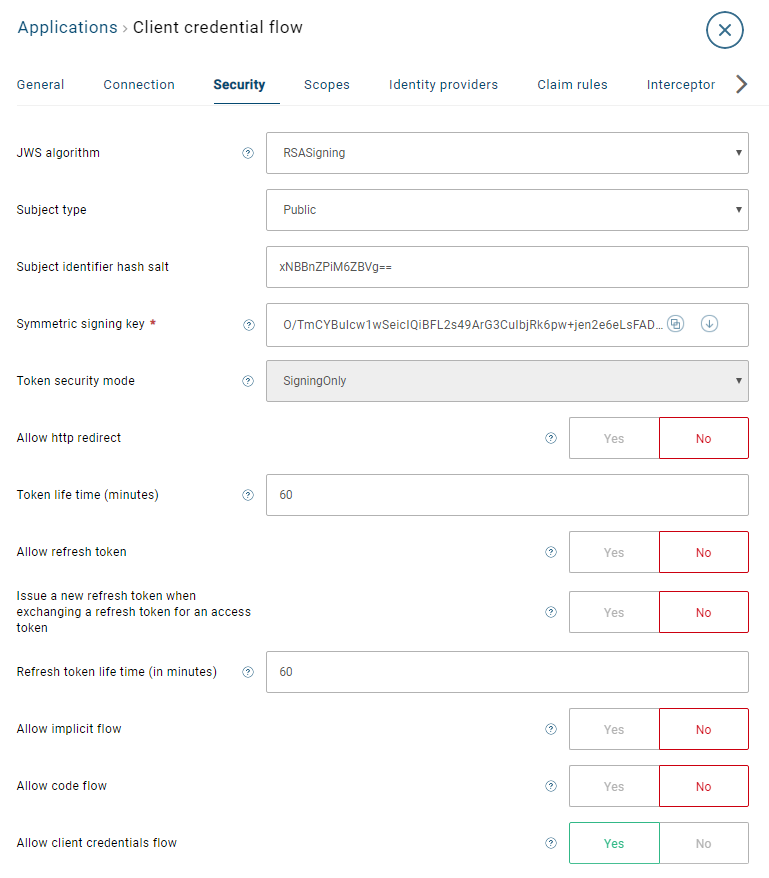The width and height of the screenshot is (769, 878).
Task: Edit the Token life time minutes field
Action: [507, 495]
